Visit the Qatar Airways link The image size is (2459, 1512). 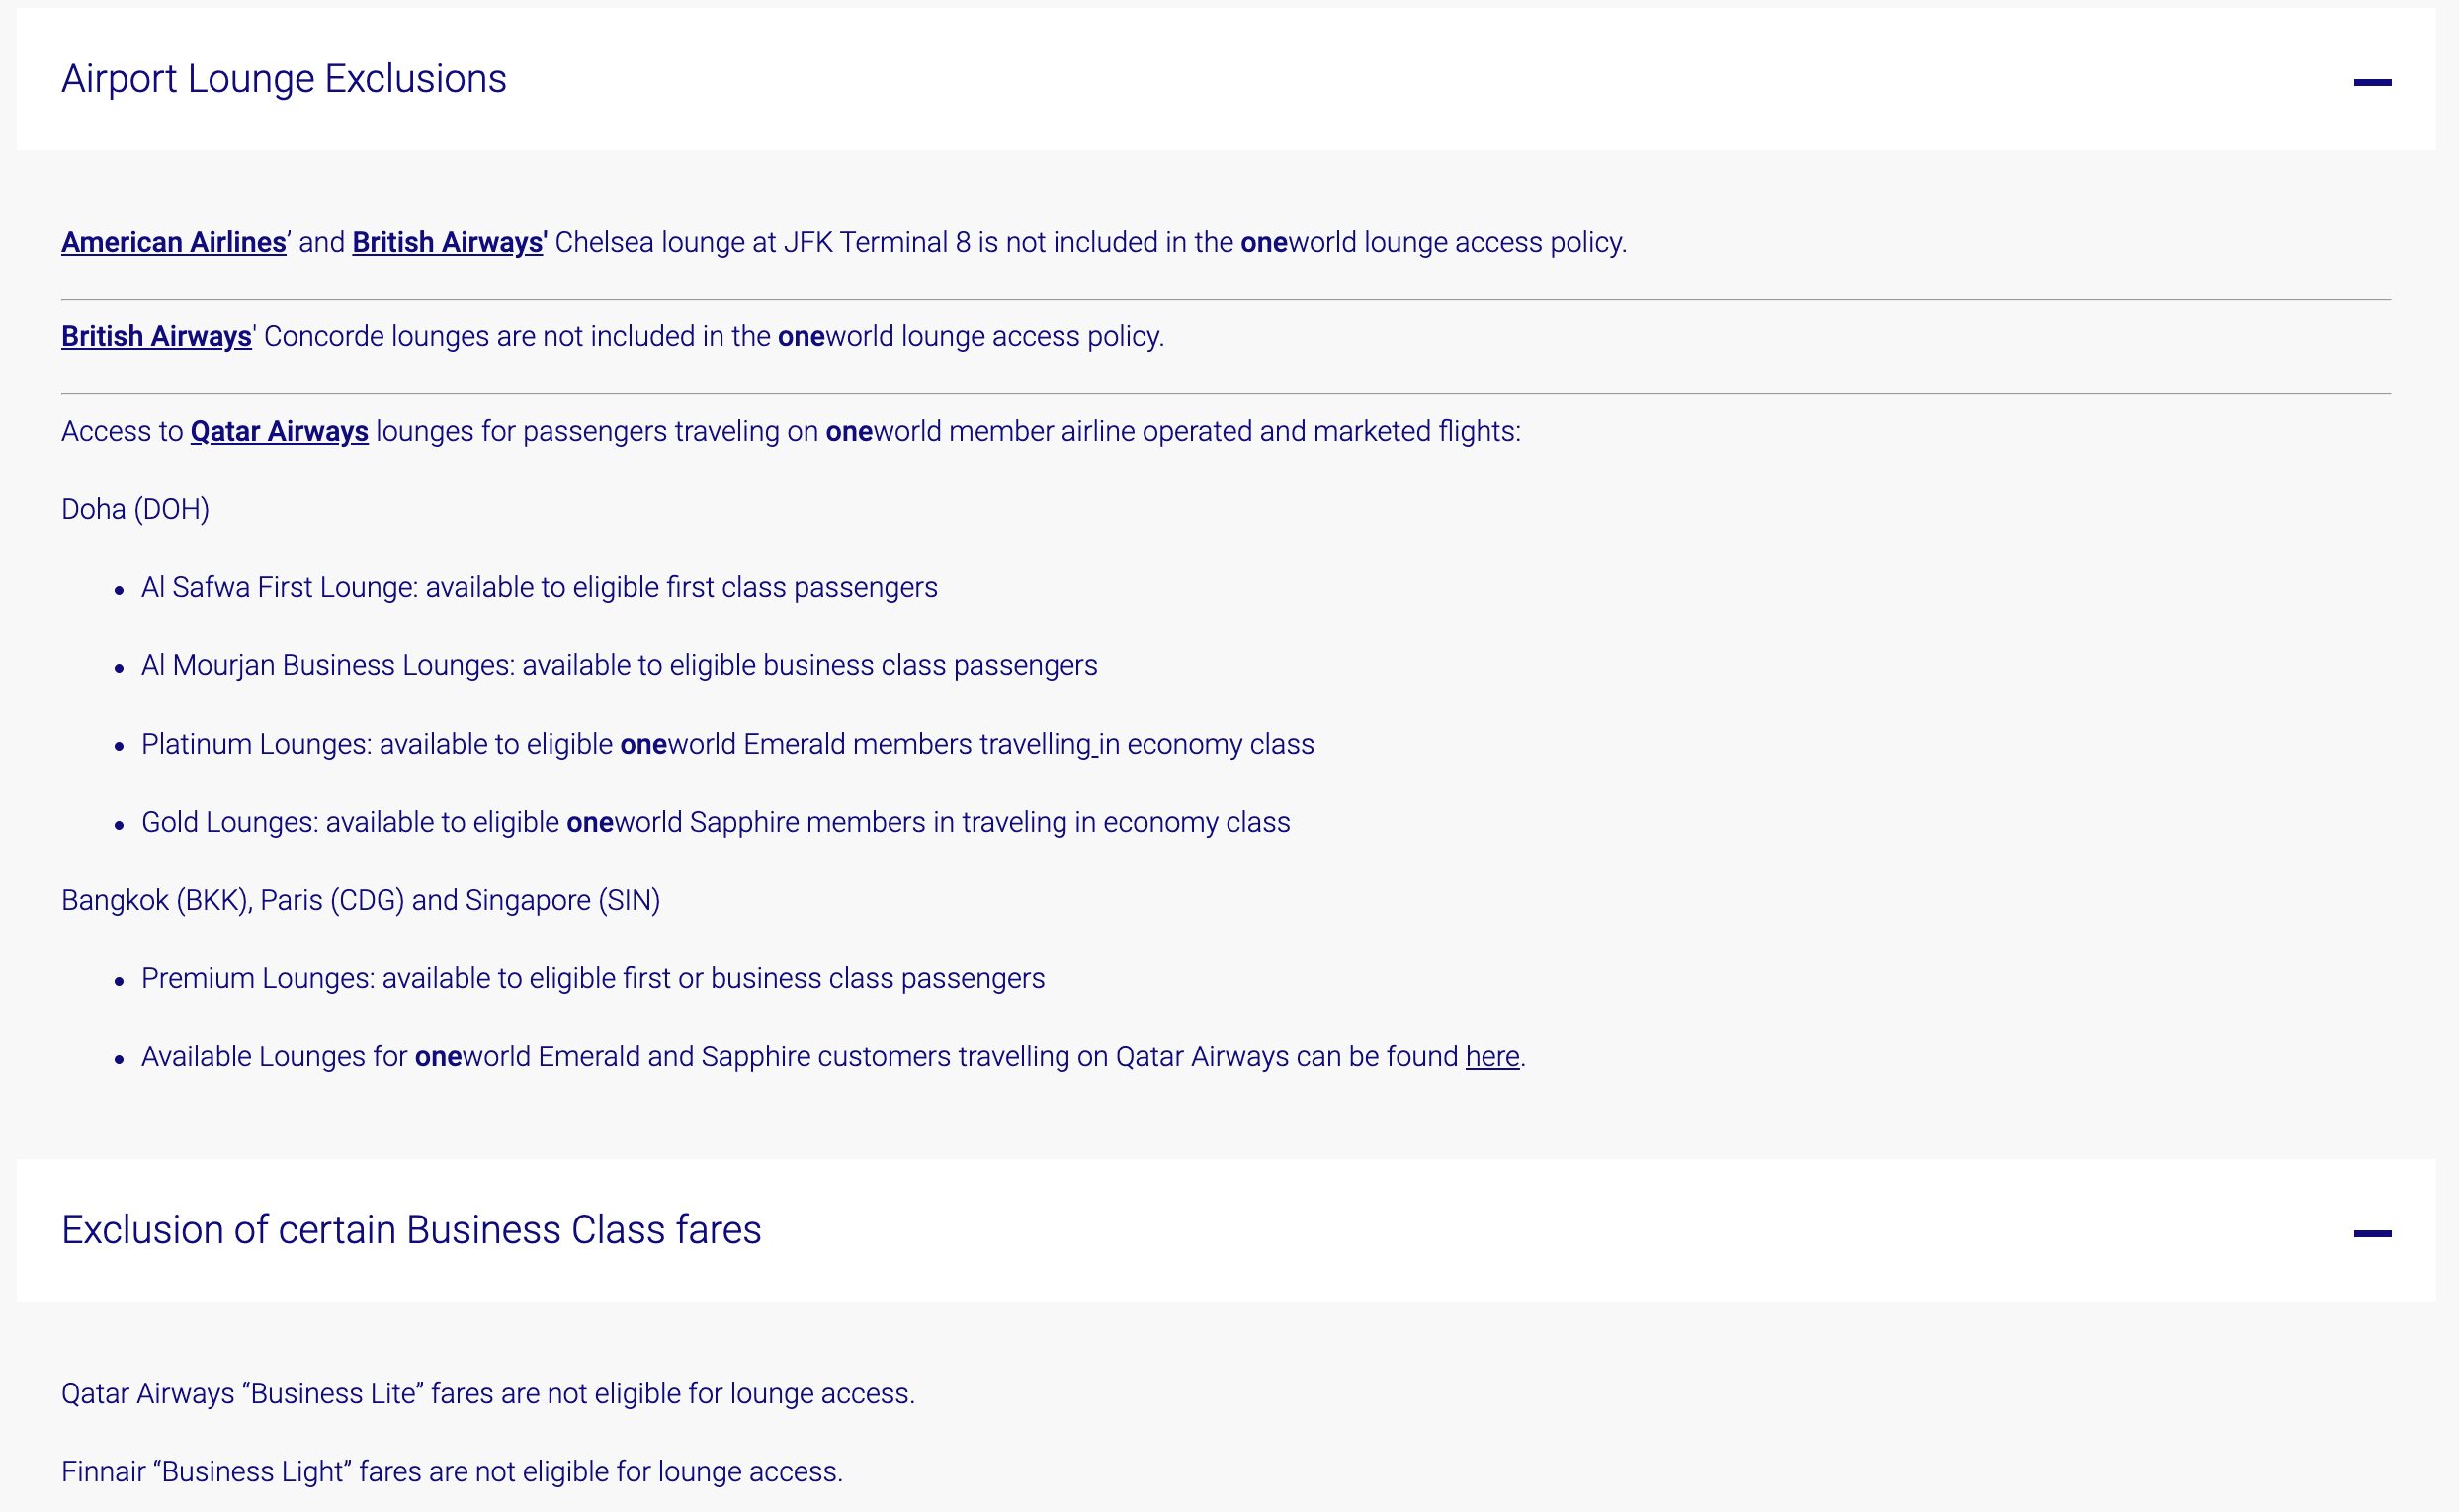(x=279, y=432)
